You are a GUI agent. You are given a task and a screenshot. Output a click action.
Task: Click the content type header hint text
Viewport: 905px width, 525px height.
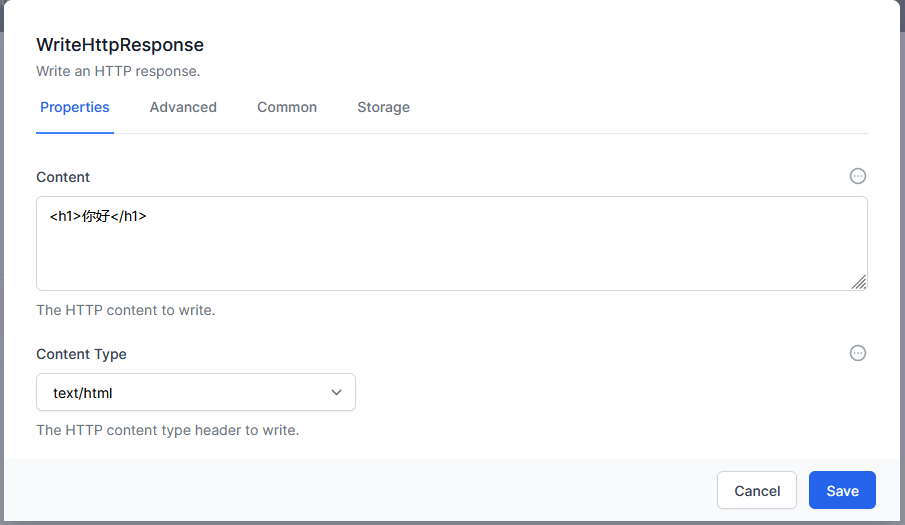pos(168,430)
